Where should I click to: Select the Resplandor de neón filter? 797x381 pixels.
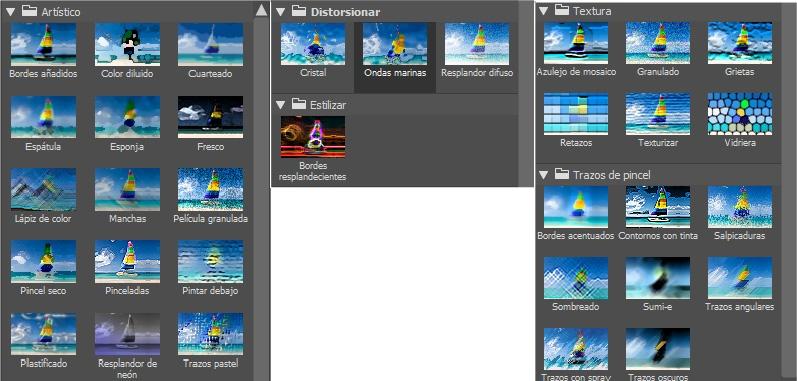[x=127, y=334]
